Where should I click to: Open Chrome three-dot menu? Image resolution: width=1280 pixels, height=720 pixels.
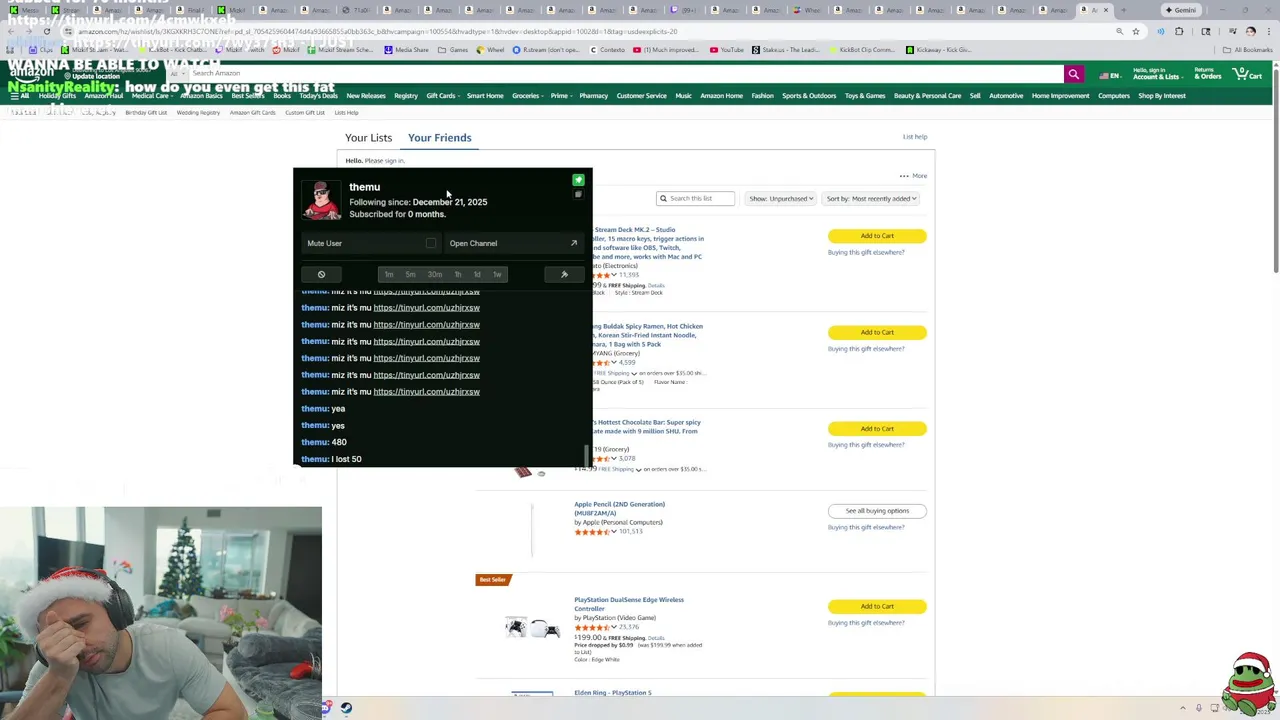(1270, 31)
